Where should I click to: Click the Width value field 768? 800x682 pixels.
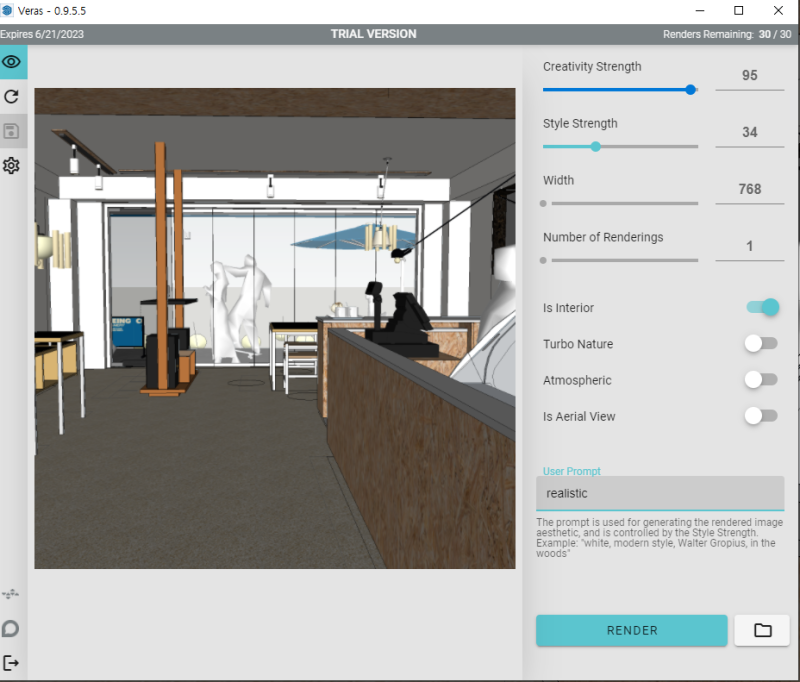749,189
